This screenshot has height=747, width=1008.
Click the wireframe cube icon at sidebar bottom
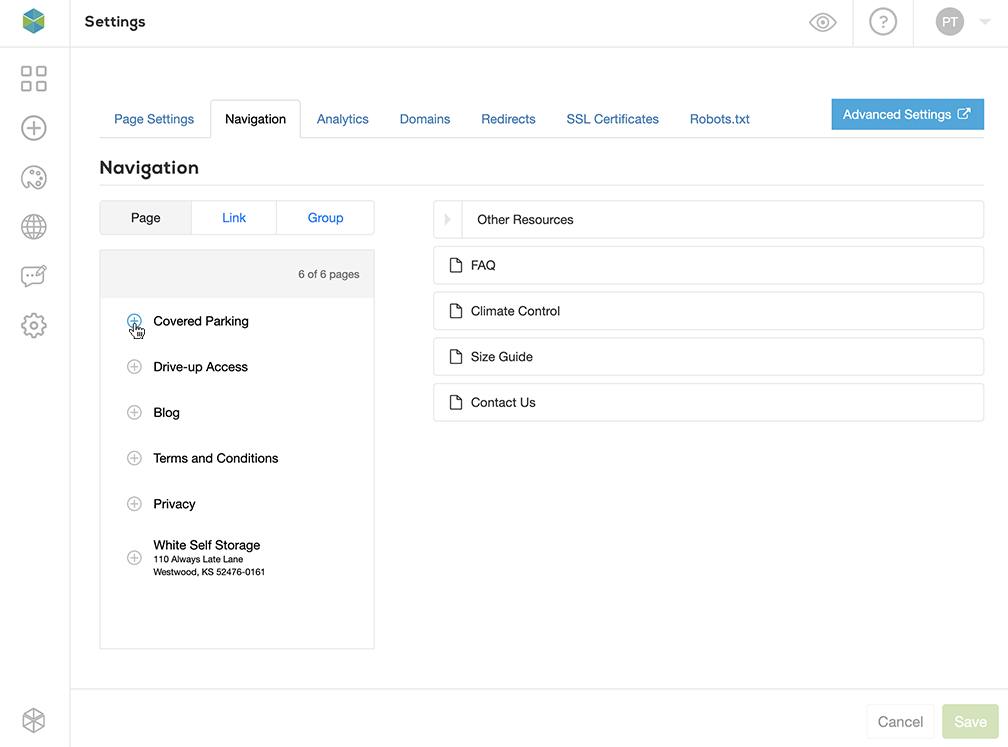(33, 720)
